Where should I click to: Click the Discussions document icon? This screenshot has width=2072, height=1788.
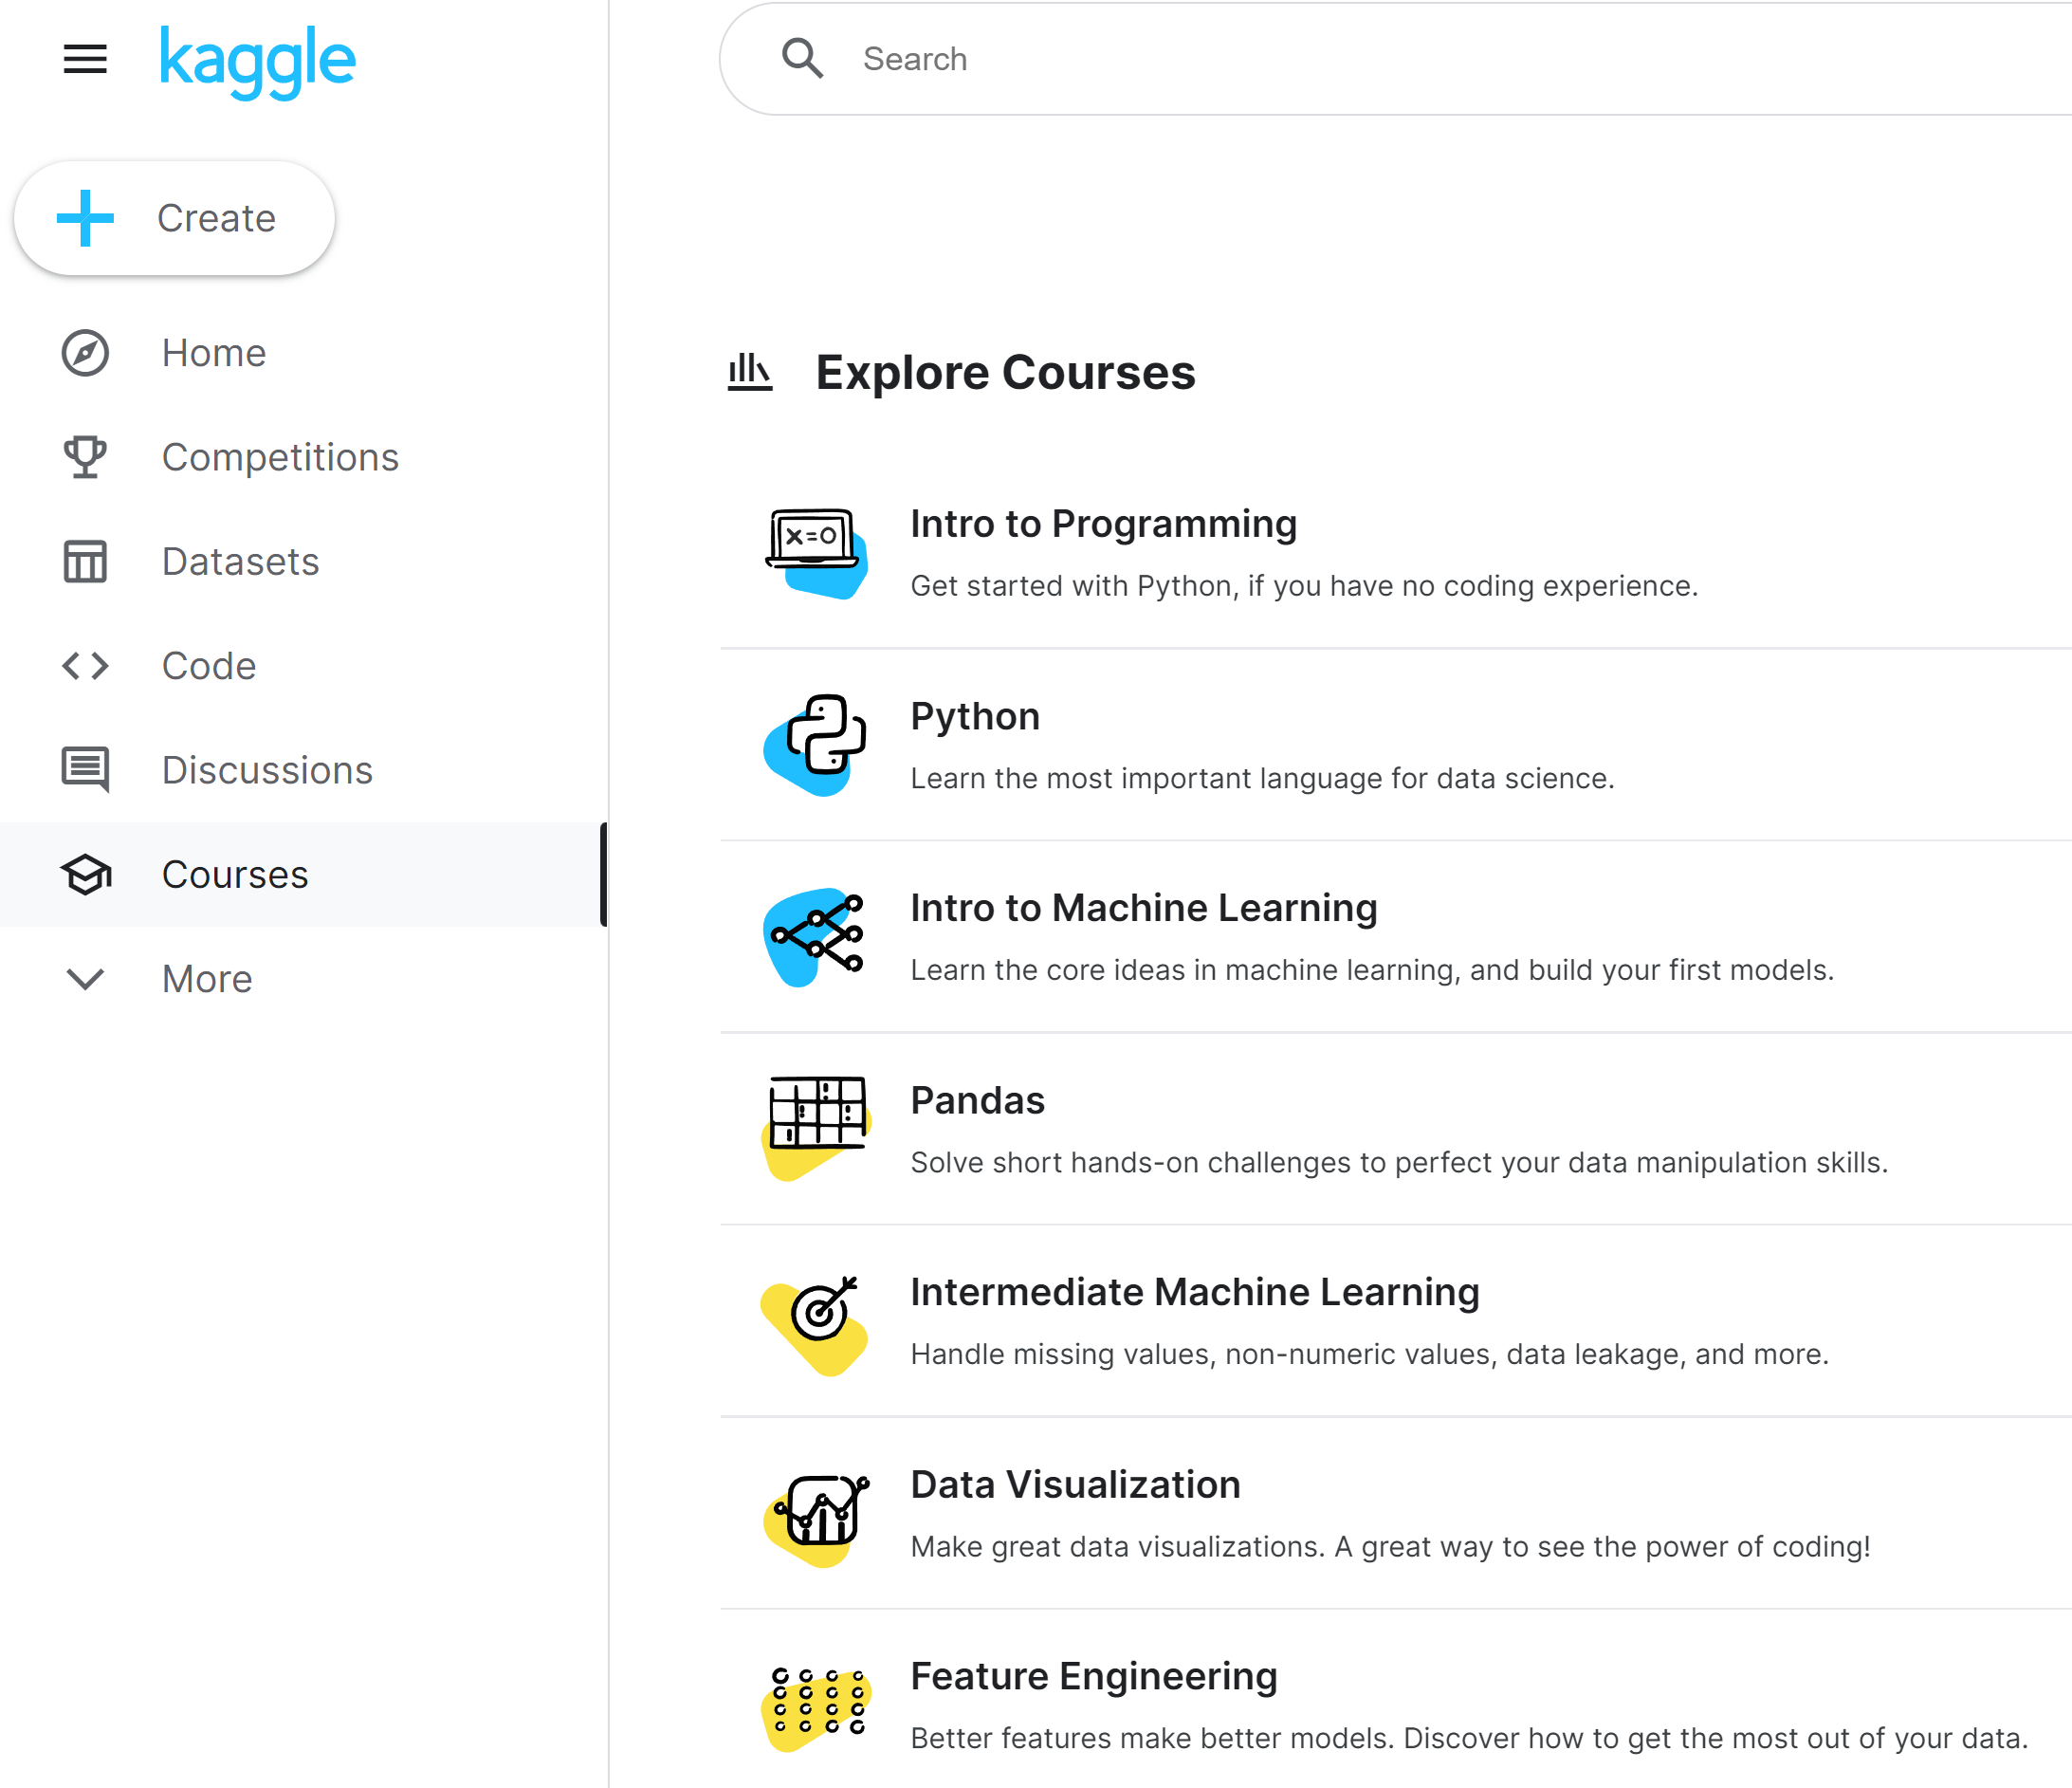[84, 770]
